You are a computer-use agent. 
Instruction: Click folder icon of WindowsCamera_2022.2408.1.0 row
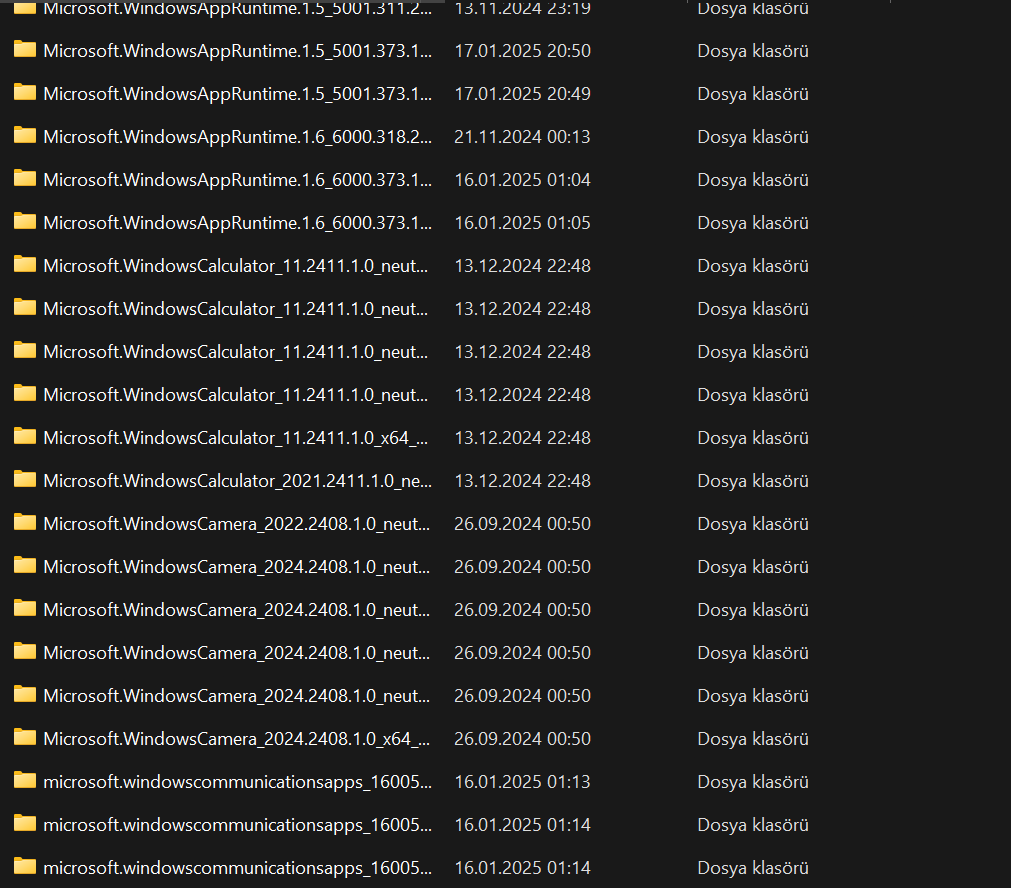(25, 522)
